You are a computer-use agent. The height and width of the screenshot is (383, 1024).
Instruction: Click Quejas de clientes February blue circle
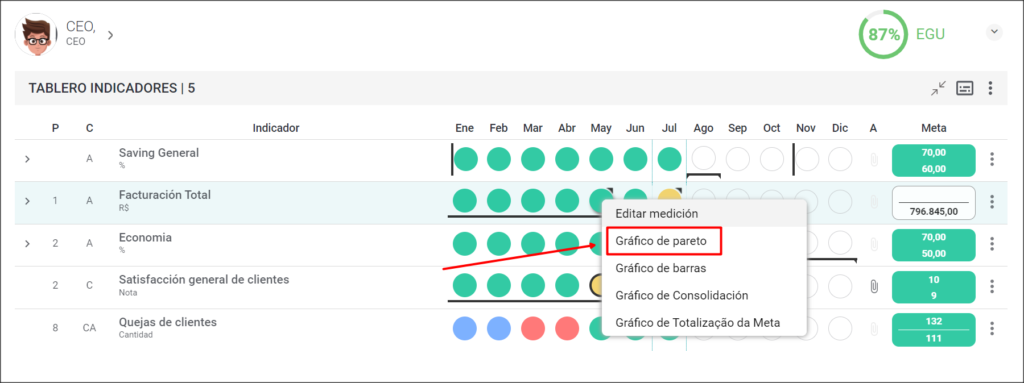pos(499,328)
